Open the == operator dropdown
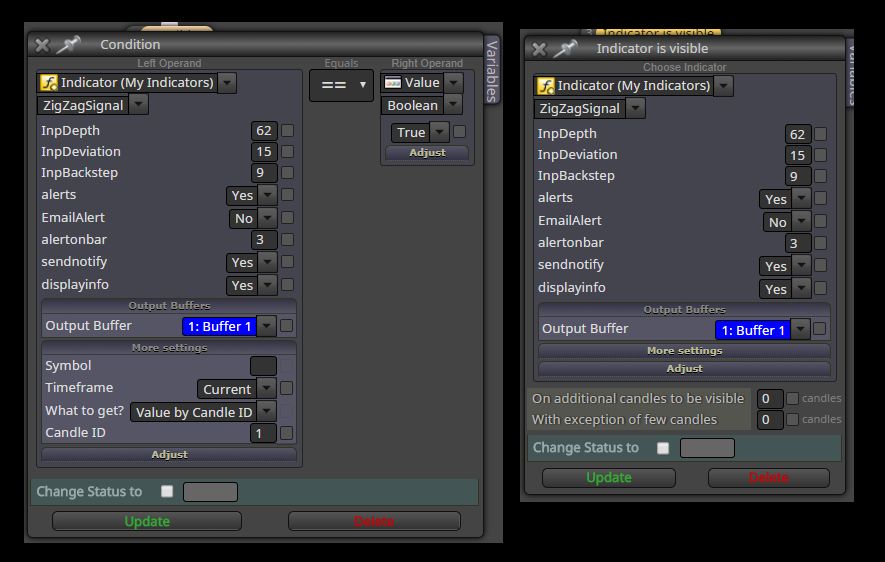Image resolution: width=885 pixels, height=562 pixels. coord(341,85)
